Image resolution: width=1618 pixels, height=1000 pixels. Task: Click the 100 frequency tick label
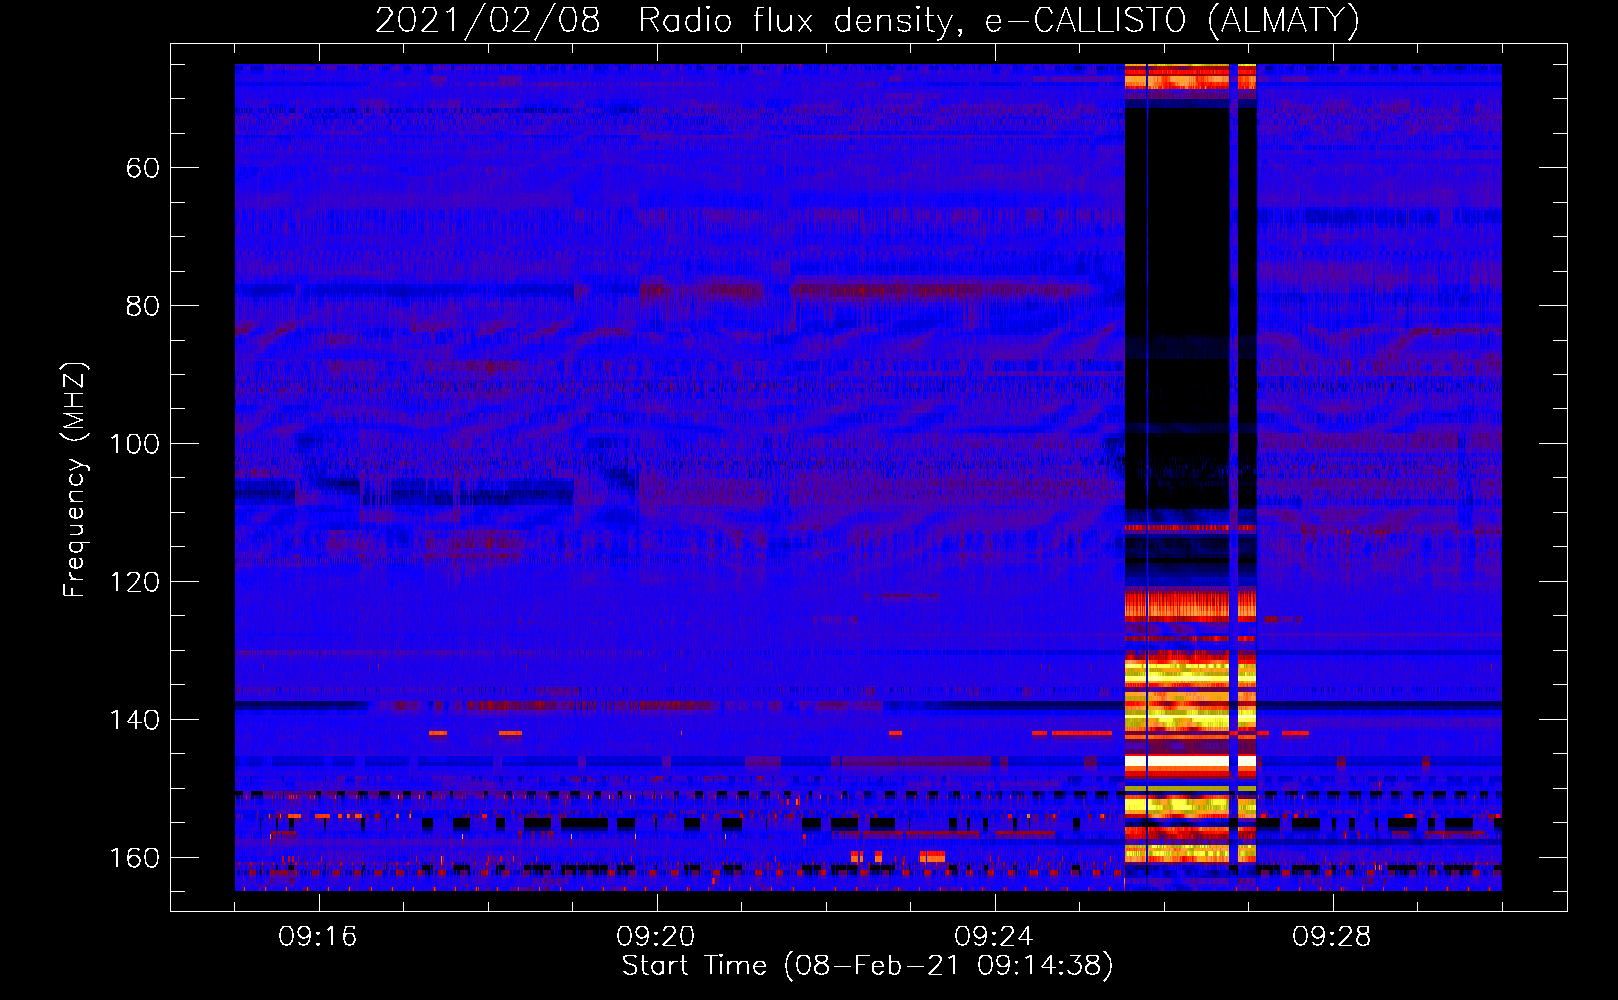pos(134,444)
